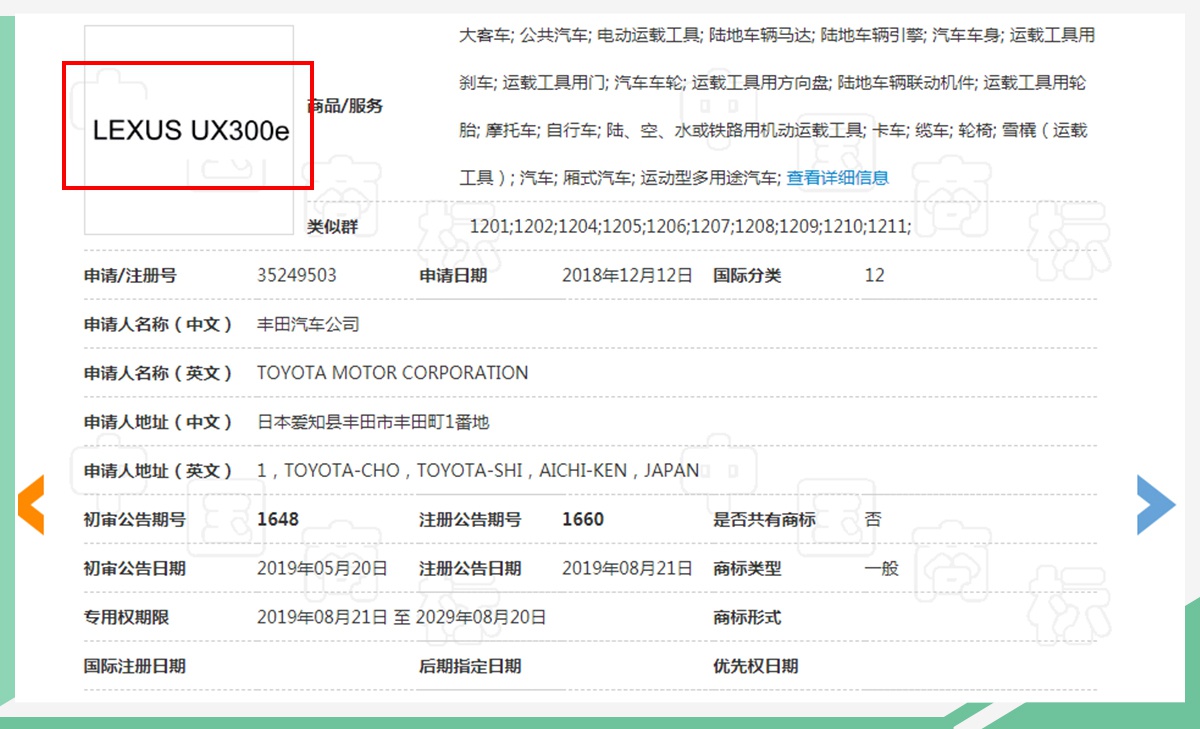Click the 申请人名称（英文） label
This screenshot has height=729, width=1200.
point(158,373)
